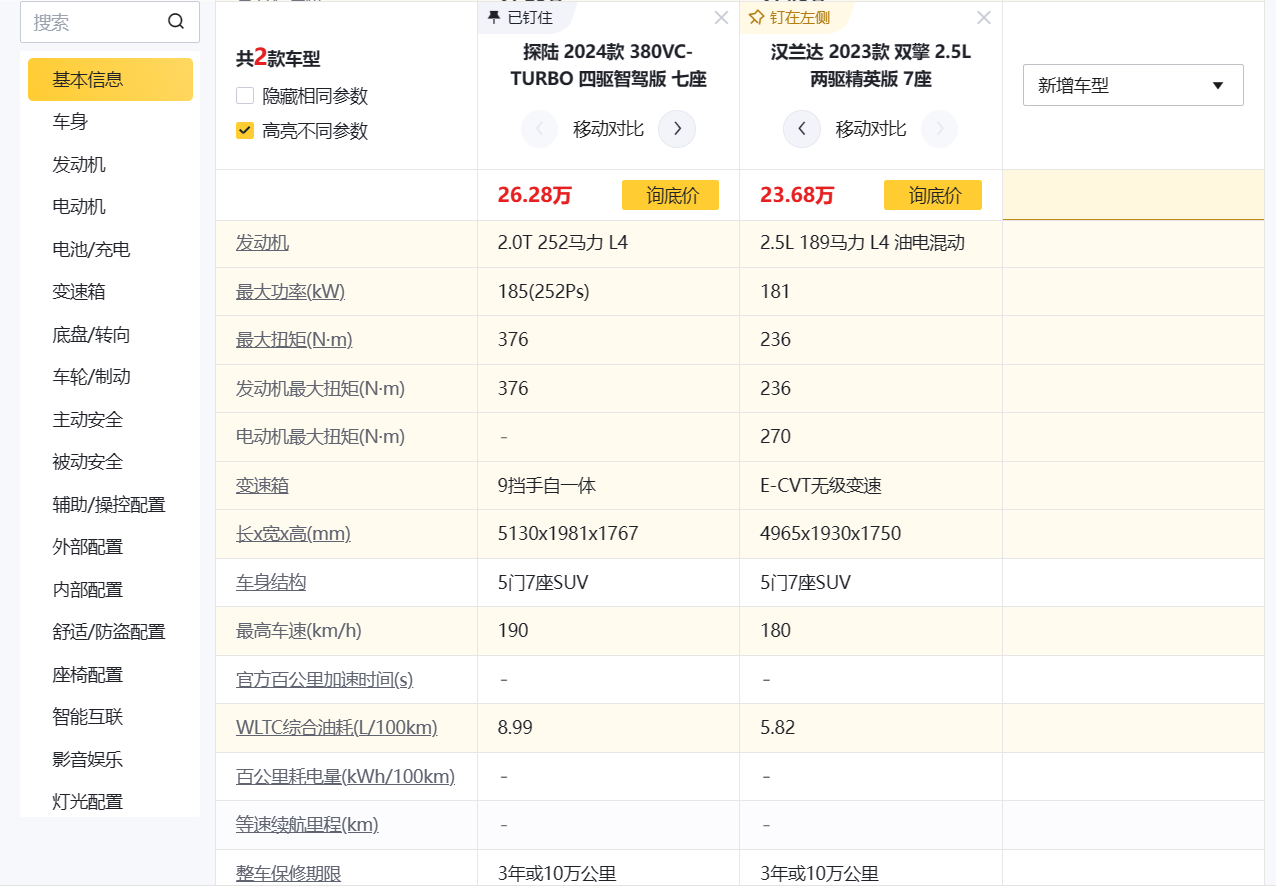Viewport: 1276px width, 886px height.
Task: Click the 汉兰达 2023款 双擎 model title
Action: click(x=871, y=66)
